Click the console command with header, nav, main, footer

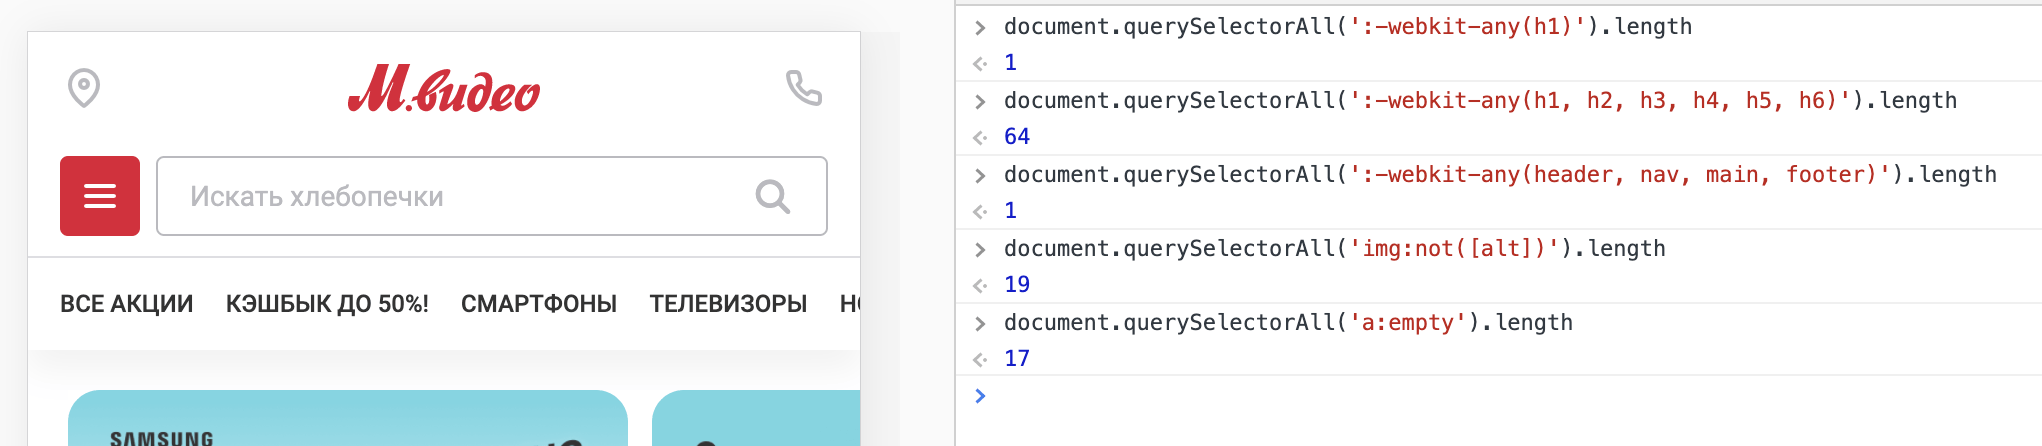coord(1500,175)
